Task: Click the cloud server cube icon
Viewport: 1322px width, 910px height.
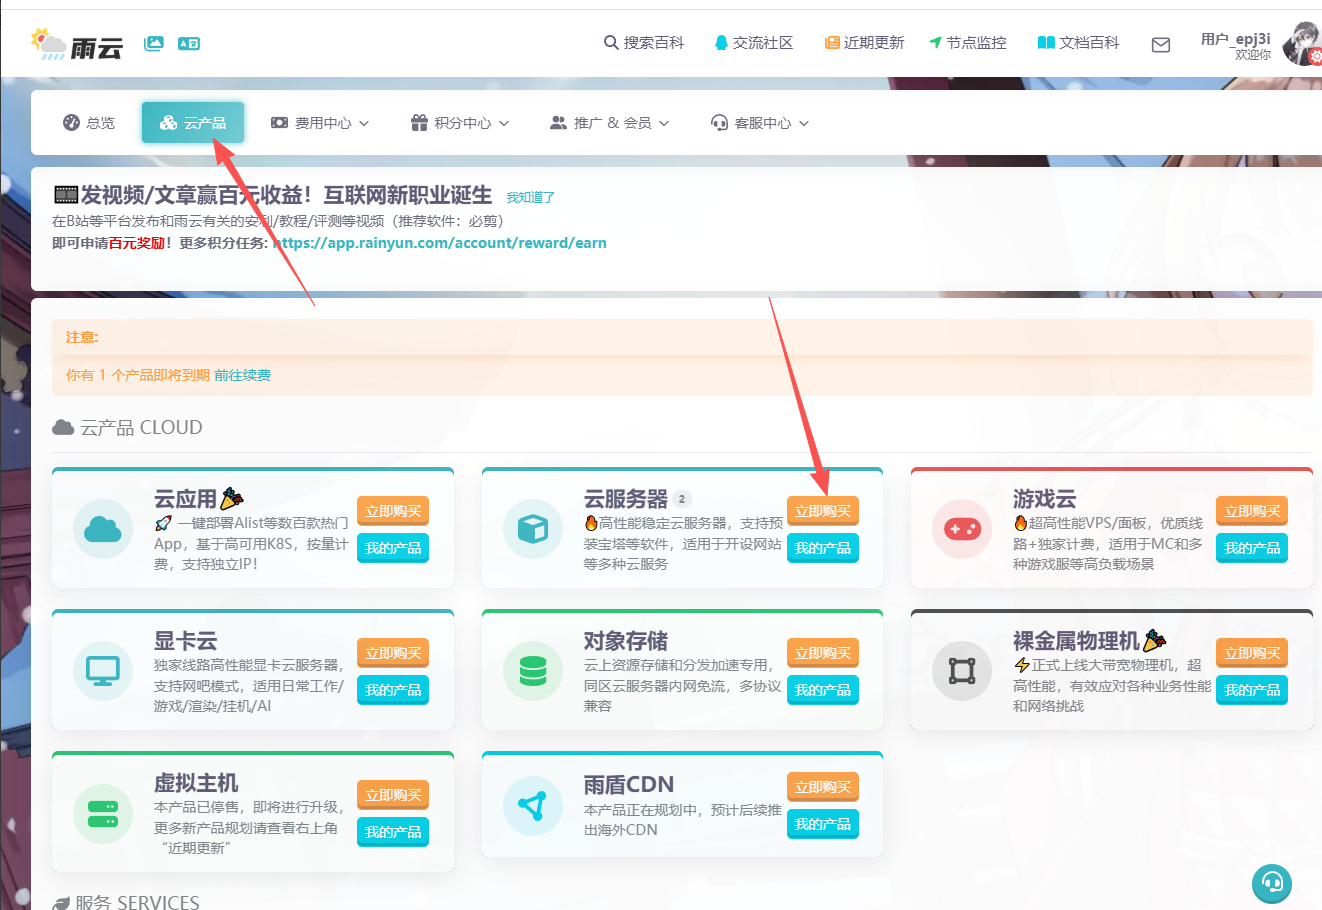Action: coord(532,528)
